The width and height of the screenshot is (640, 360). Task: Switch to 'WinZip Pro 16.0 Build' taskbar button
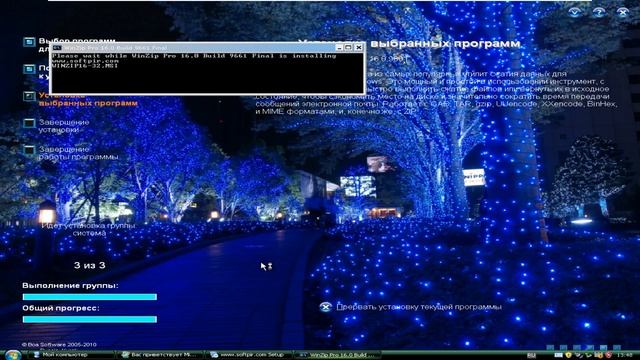(338, 355)
